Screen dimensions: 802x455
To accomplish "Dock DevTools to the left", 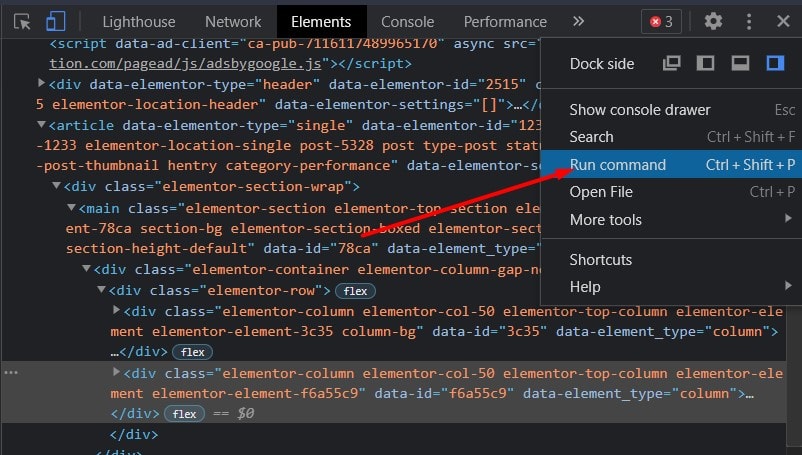I will 706,63.
